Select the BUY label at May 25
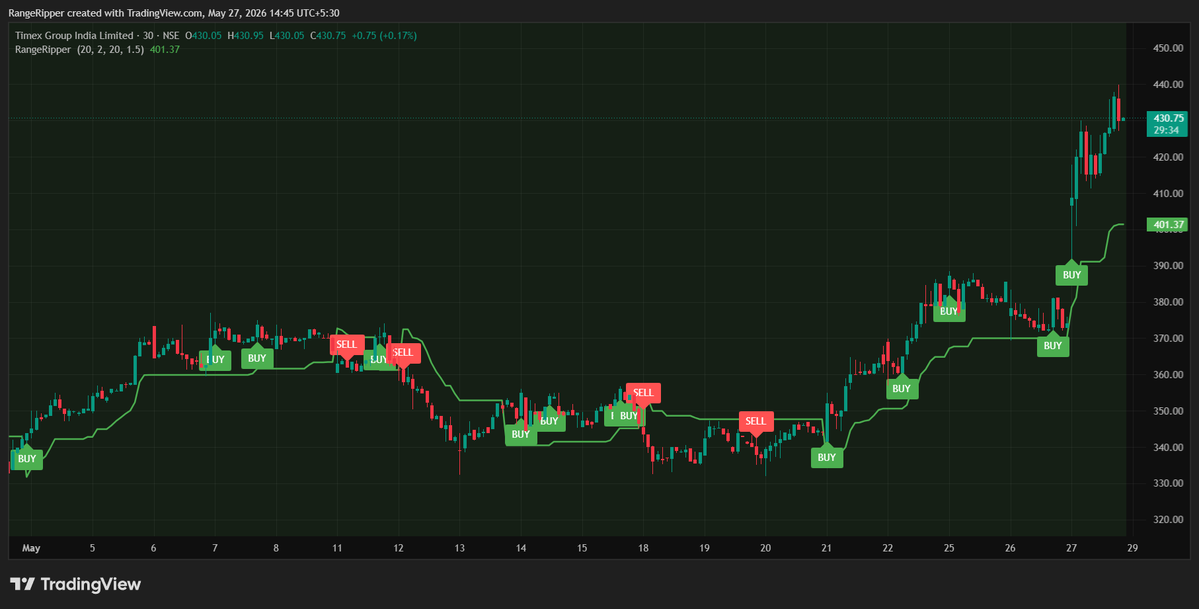 [949, 311]
